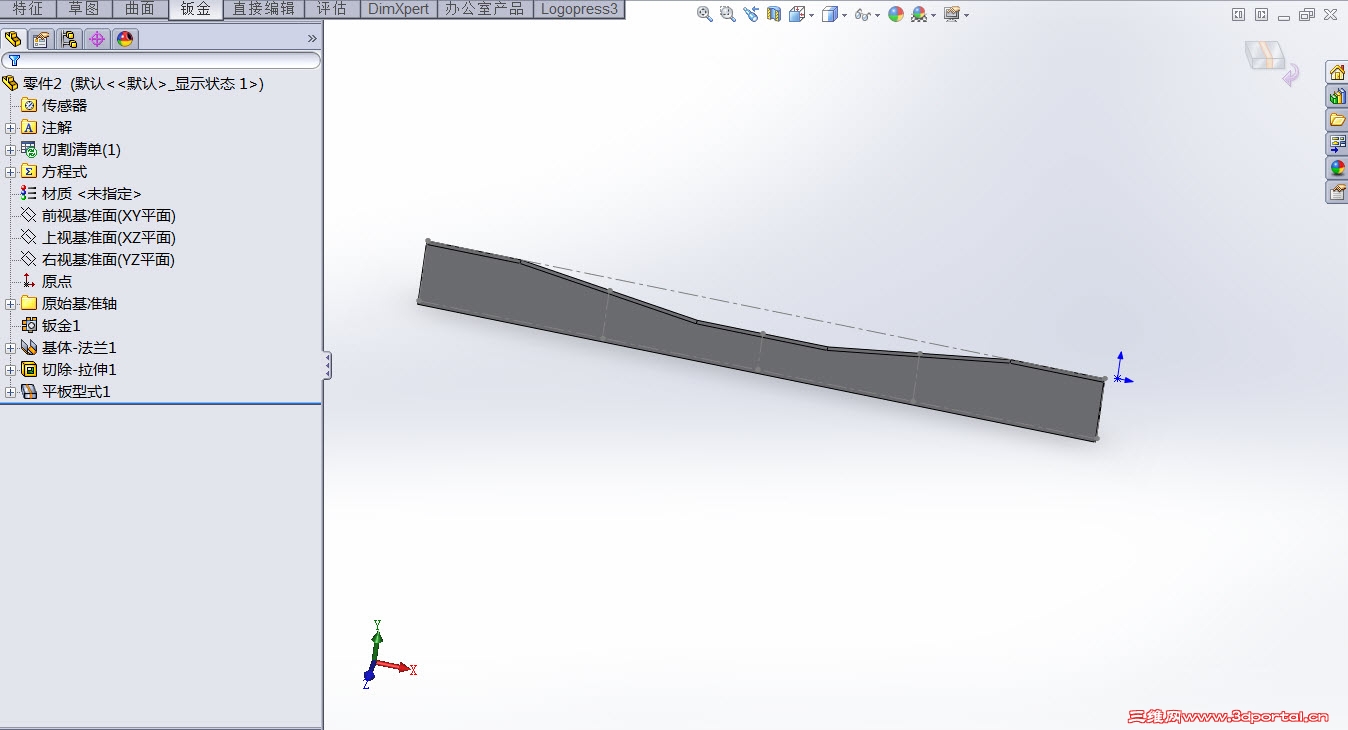
Task: Open 评估 ribbon tab
Action: coord(332,9)
